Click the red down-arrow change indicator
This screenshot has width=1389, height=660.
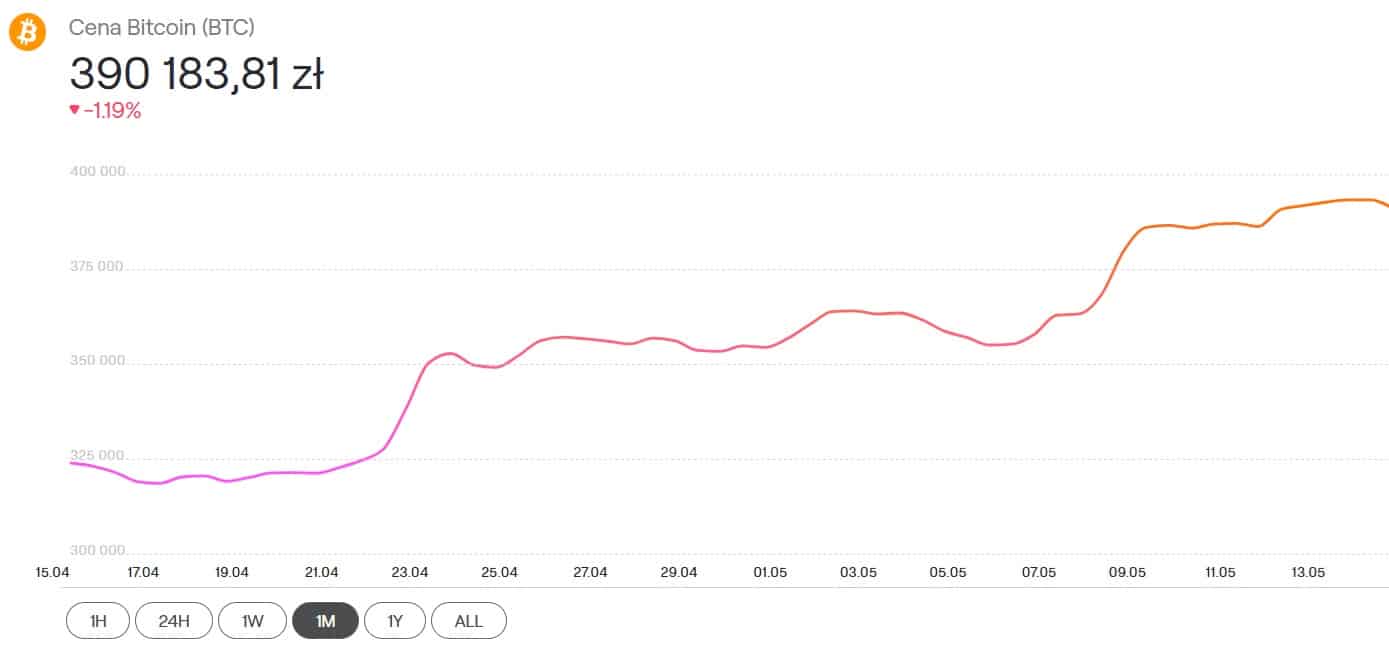point(74,110)
